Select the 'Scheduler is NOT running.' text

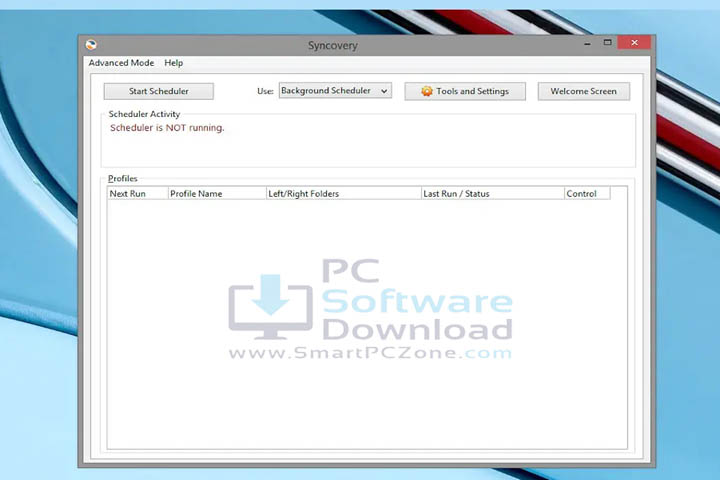pyautogui.click(x=167, y=128)
